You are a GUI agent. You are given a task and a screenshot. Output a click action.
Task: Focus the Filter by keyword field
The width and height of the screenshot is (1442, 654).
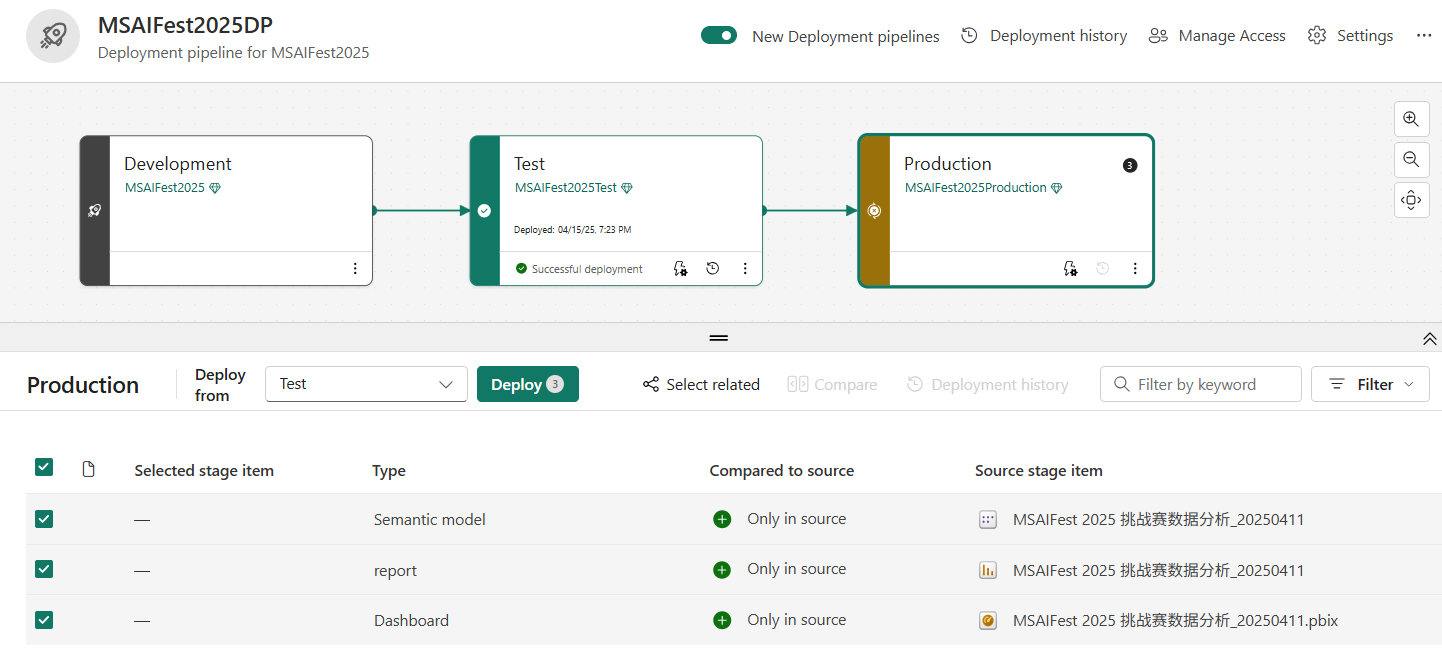1201,384
